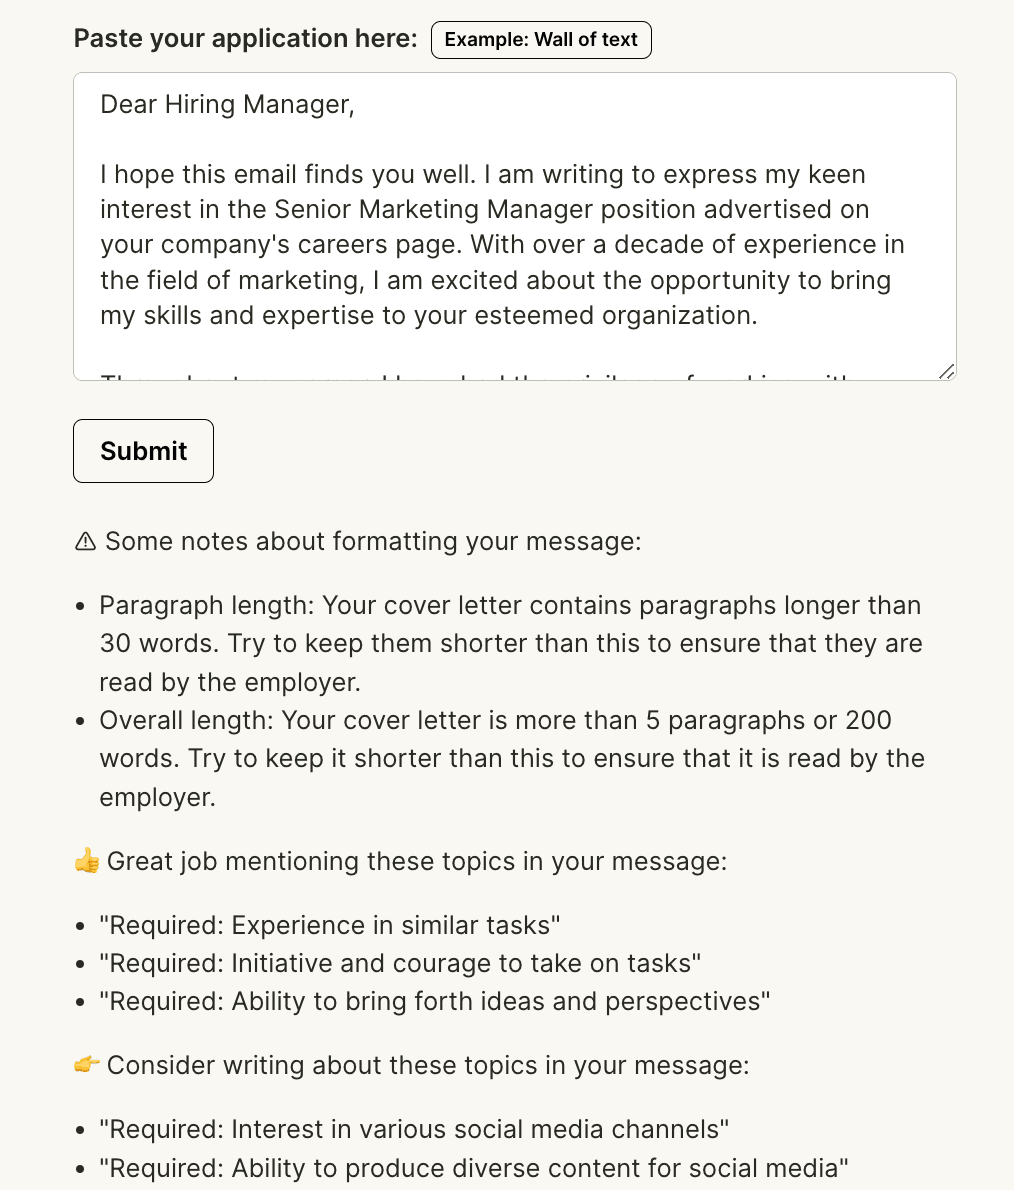Click the 'Example: Wall of text' button
The width and height of the screenshot is (1014, 1190).
(541, 39)
